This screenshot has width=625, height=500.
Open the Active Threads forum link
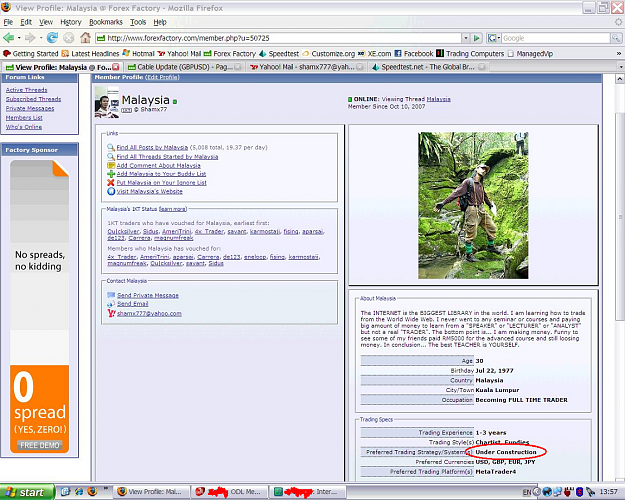pos(26,90)
